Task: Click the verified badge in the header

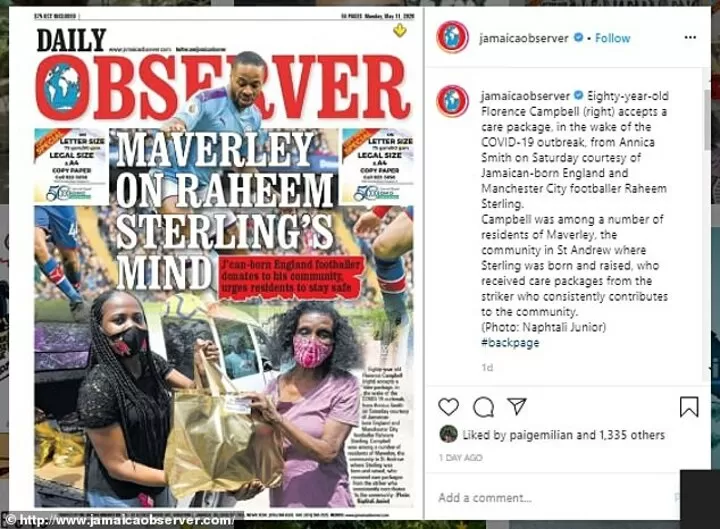Action: (x=579, y=38)
